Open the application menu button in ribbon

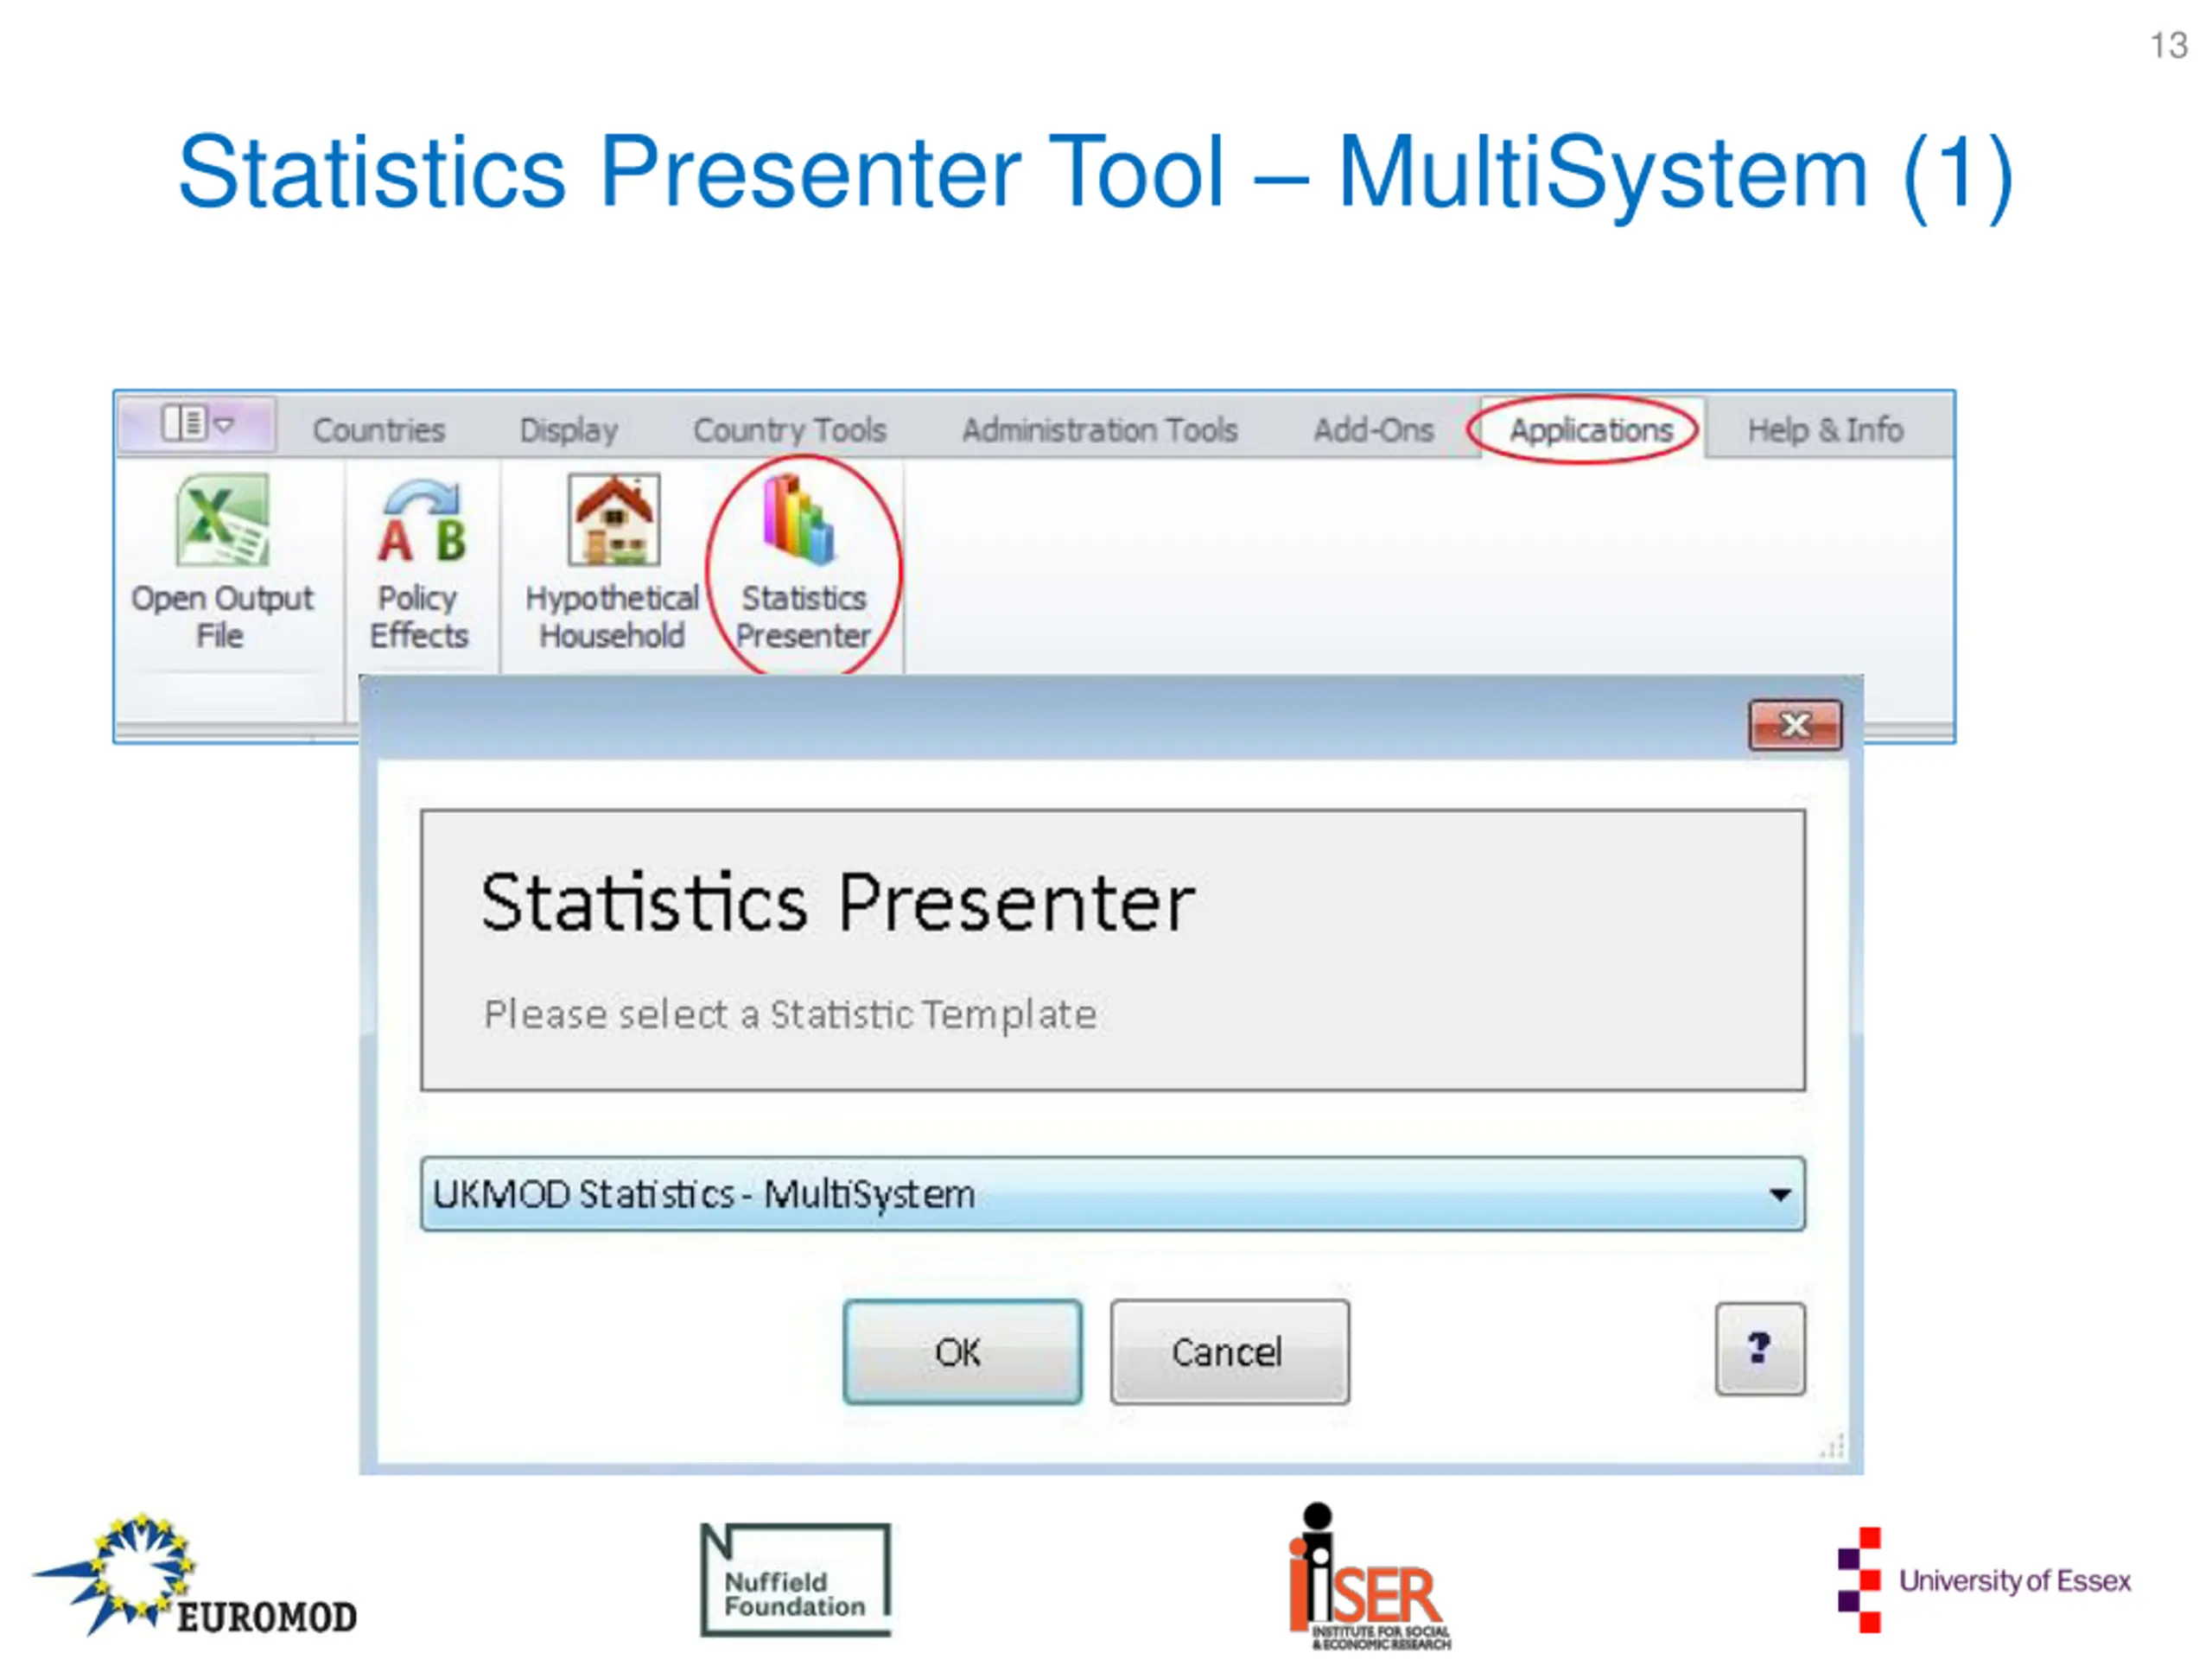click(x=197, y=424)
